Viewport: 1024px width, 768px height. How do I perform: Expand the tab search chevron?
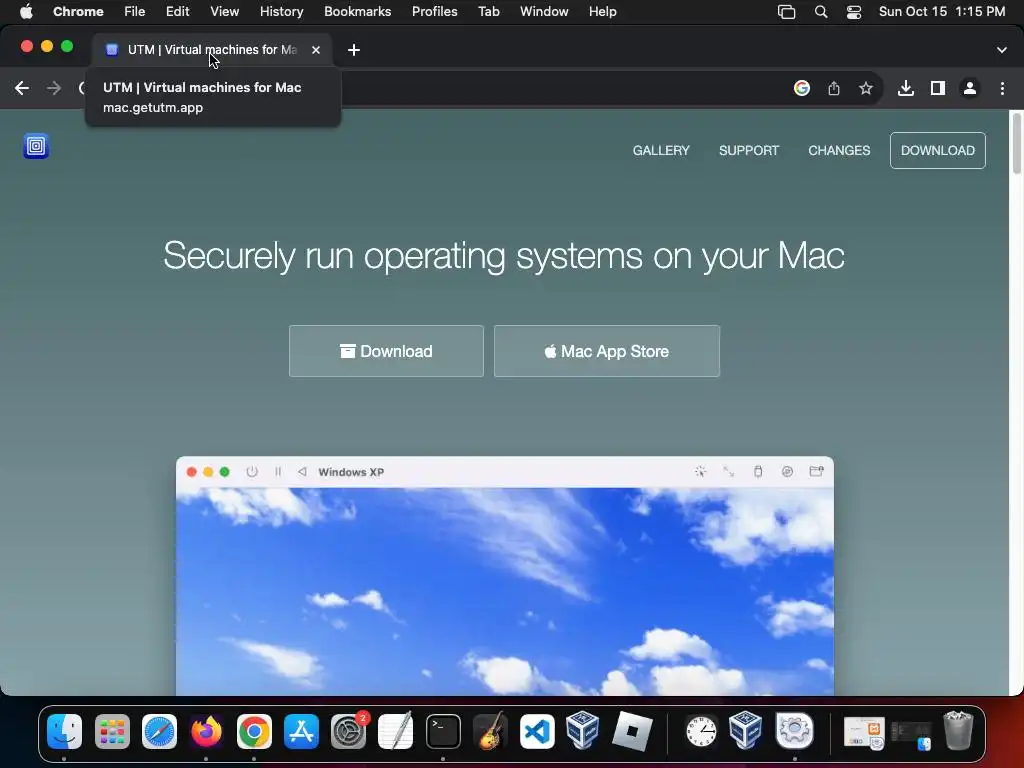point(1002,50)
